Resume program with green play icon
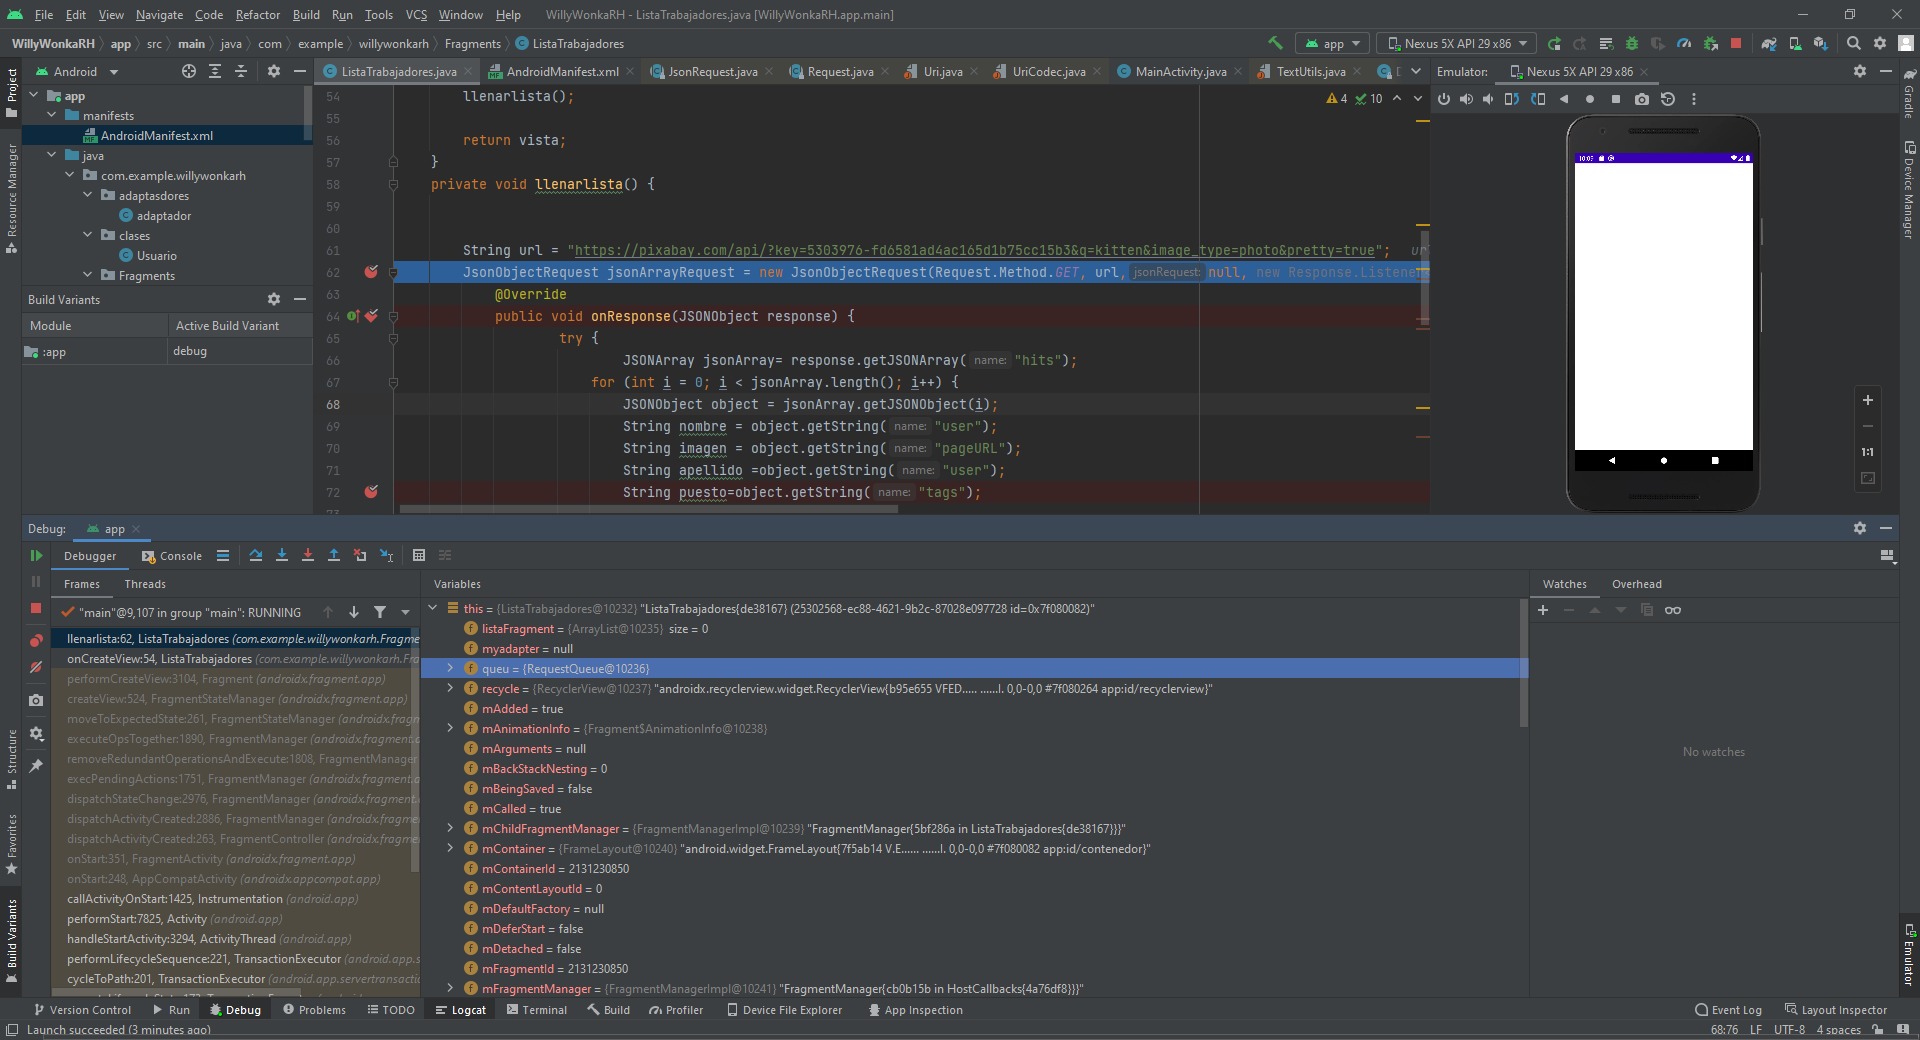 click(36, 556)
